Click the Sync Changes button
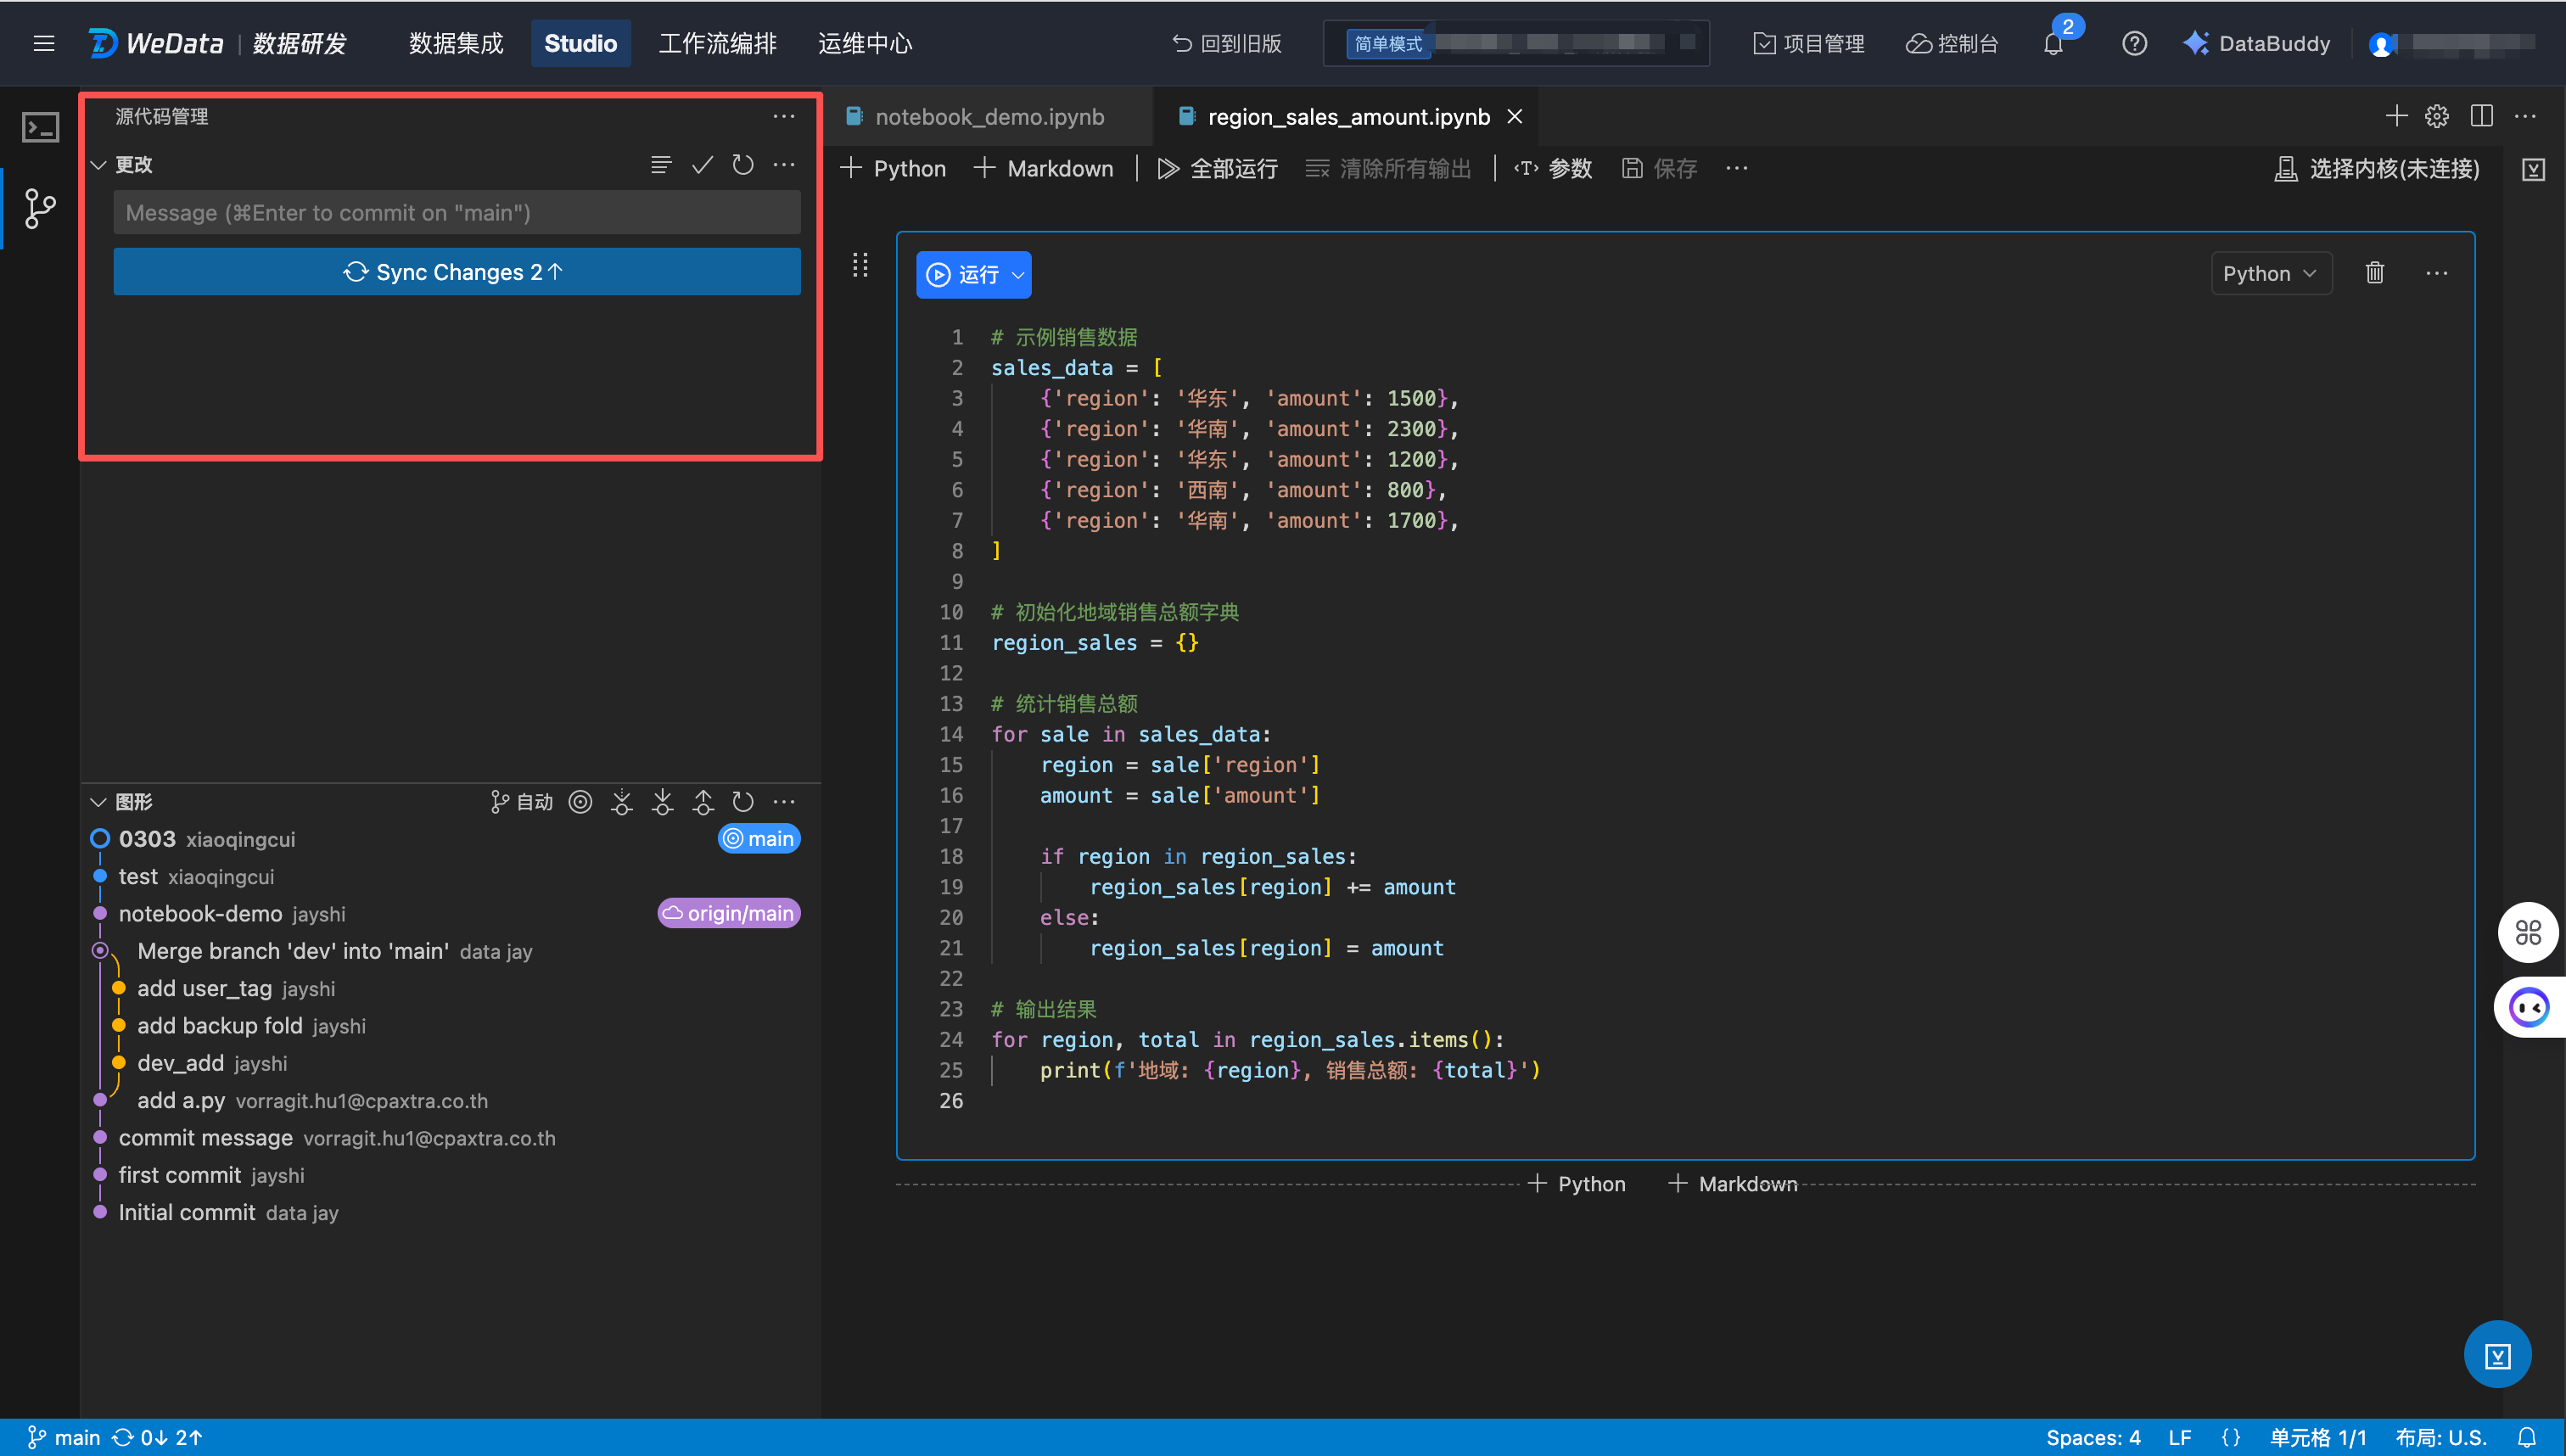Screen dimensions: 2566x1456 pos(456,272)
